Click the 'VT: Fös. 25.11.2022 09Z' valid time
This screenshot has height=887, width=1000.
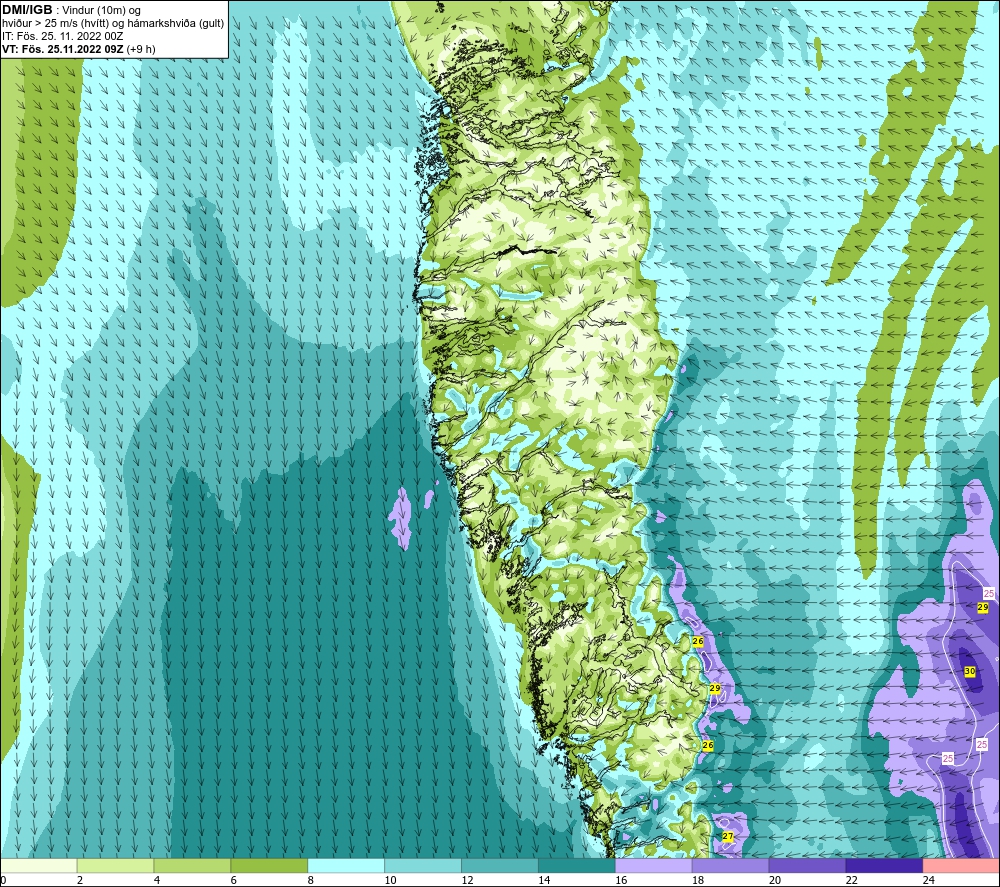[62, 49]
